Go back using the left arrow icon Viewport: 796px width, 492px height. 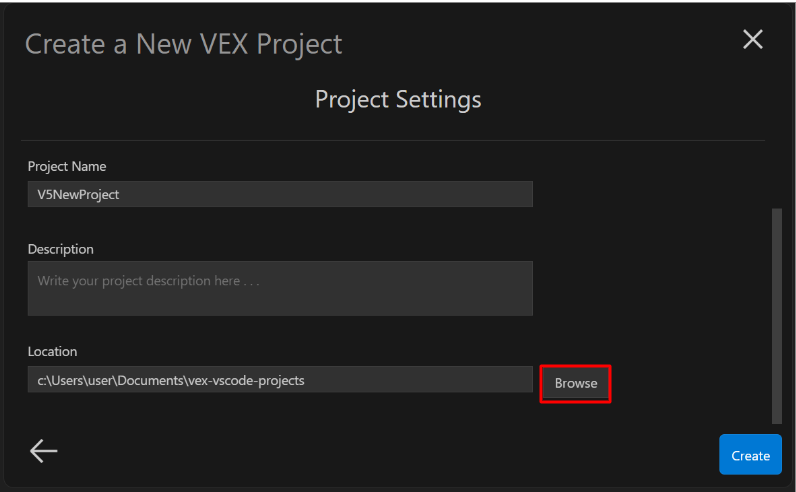coord(43,451)
